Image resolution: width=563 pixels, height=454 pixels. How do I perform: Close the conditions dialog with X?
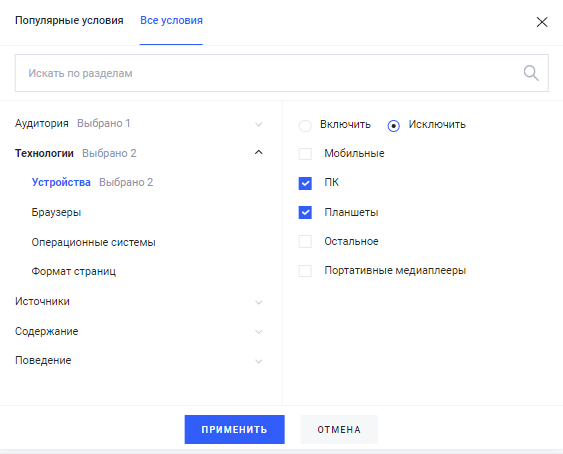pos(542,22)
